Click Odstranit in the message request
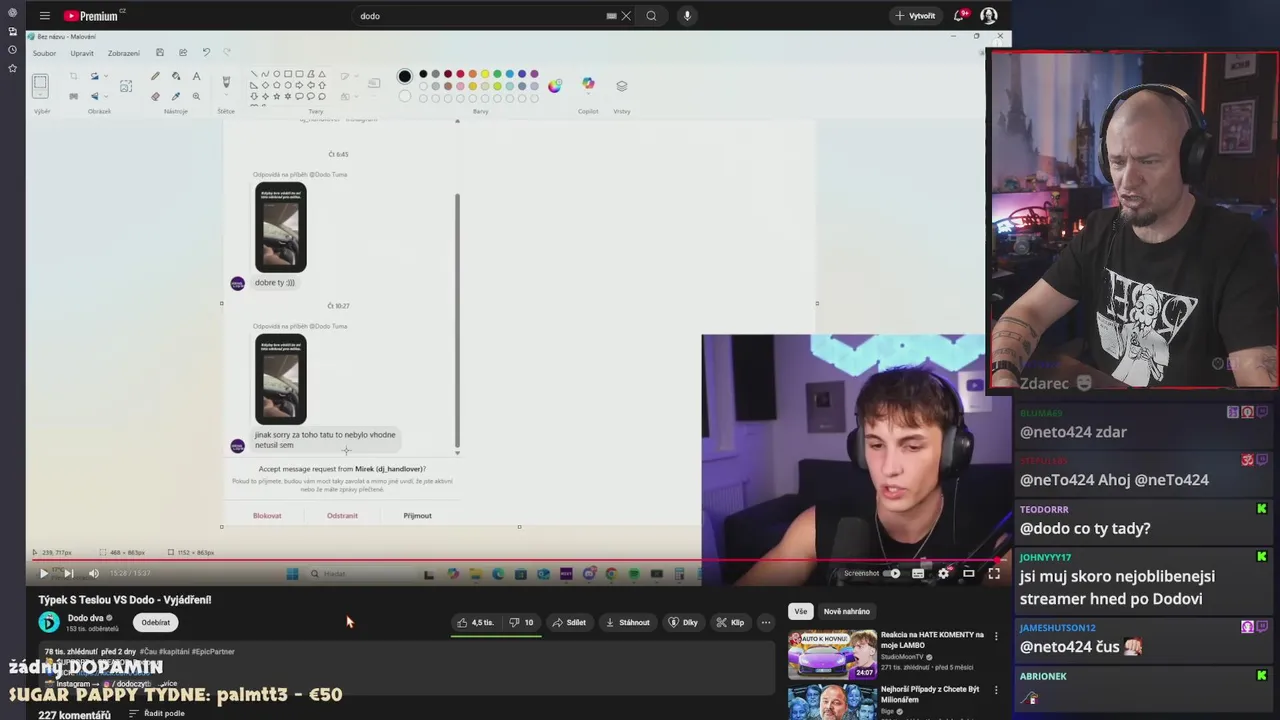 pyautogui.click(x=342, y=516)
